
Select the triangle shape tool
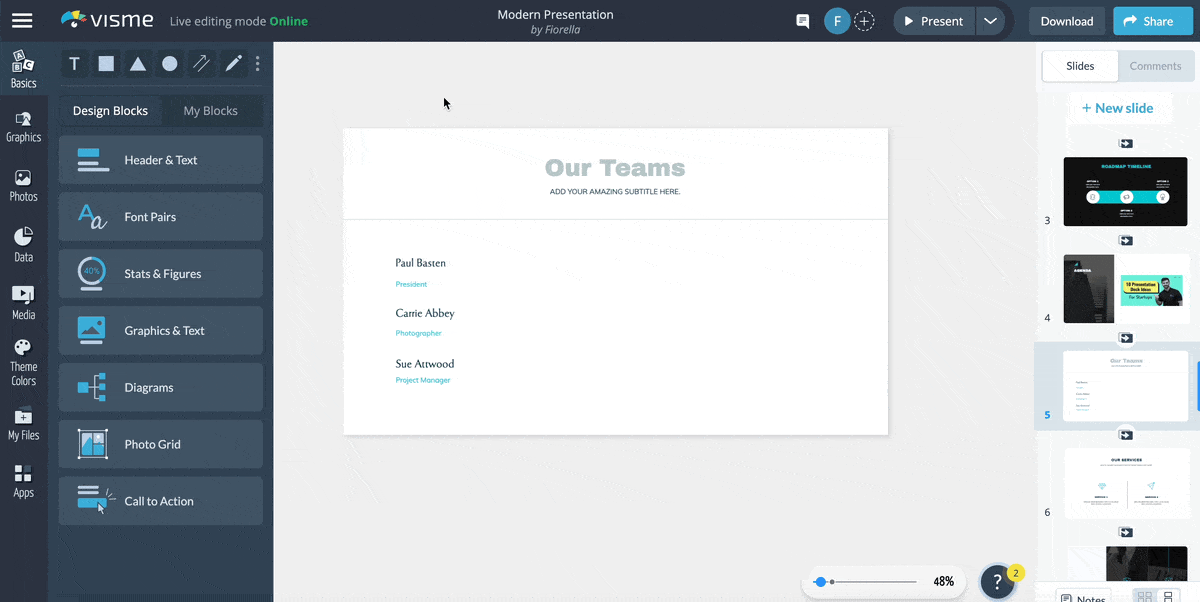click(138, 64)
